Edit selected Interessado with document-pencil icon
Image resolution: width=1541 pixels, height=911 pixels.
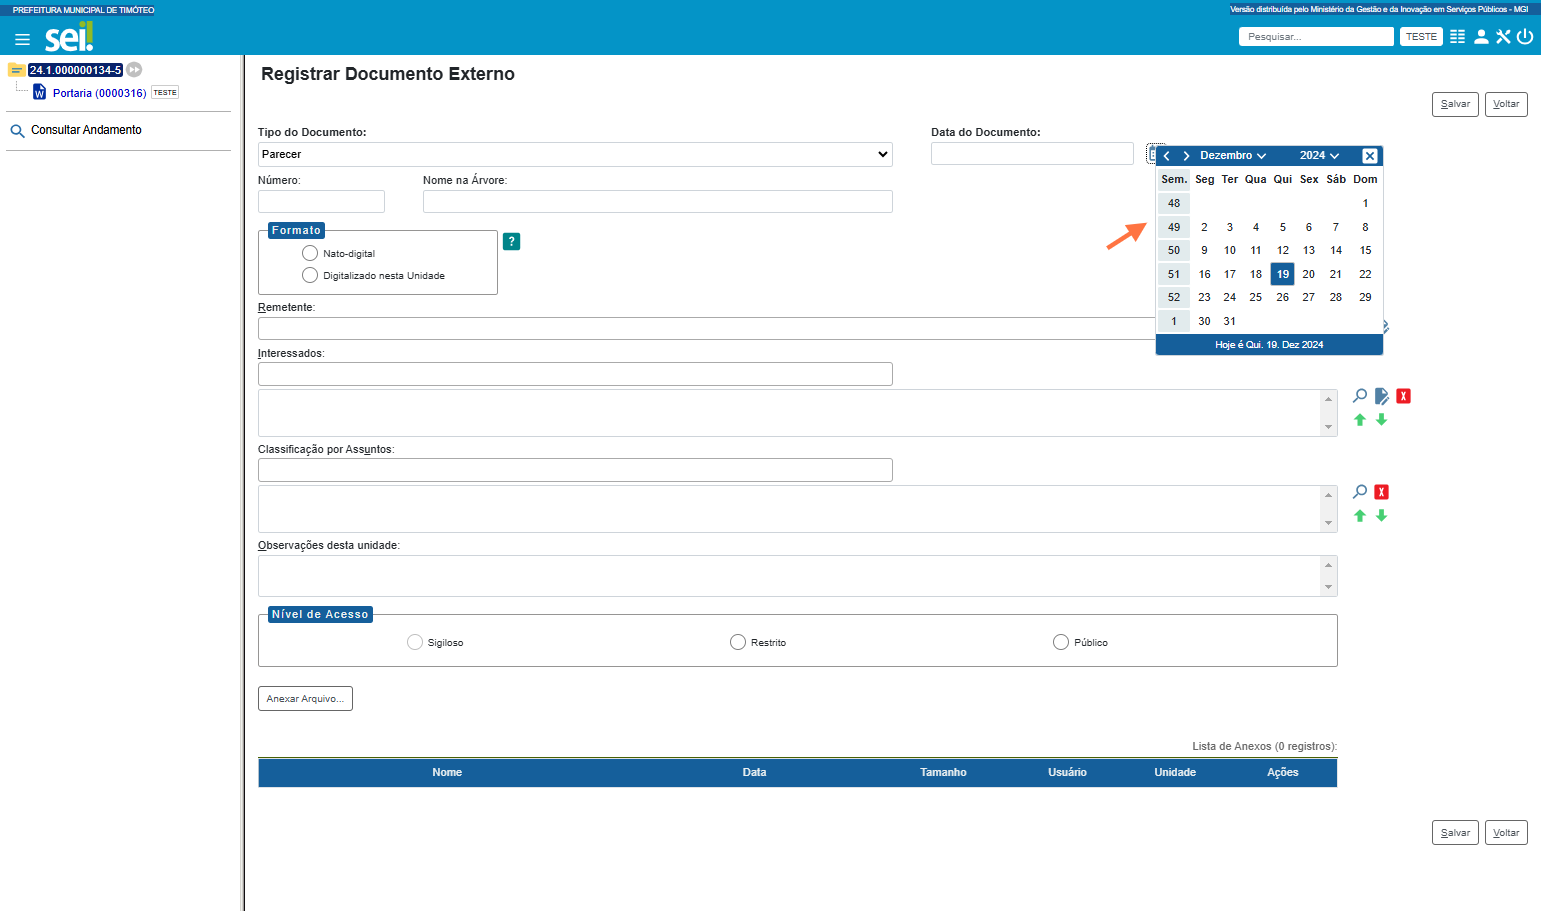(x=1382, y=396)
